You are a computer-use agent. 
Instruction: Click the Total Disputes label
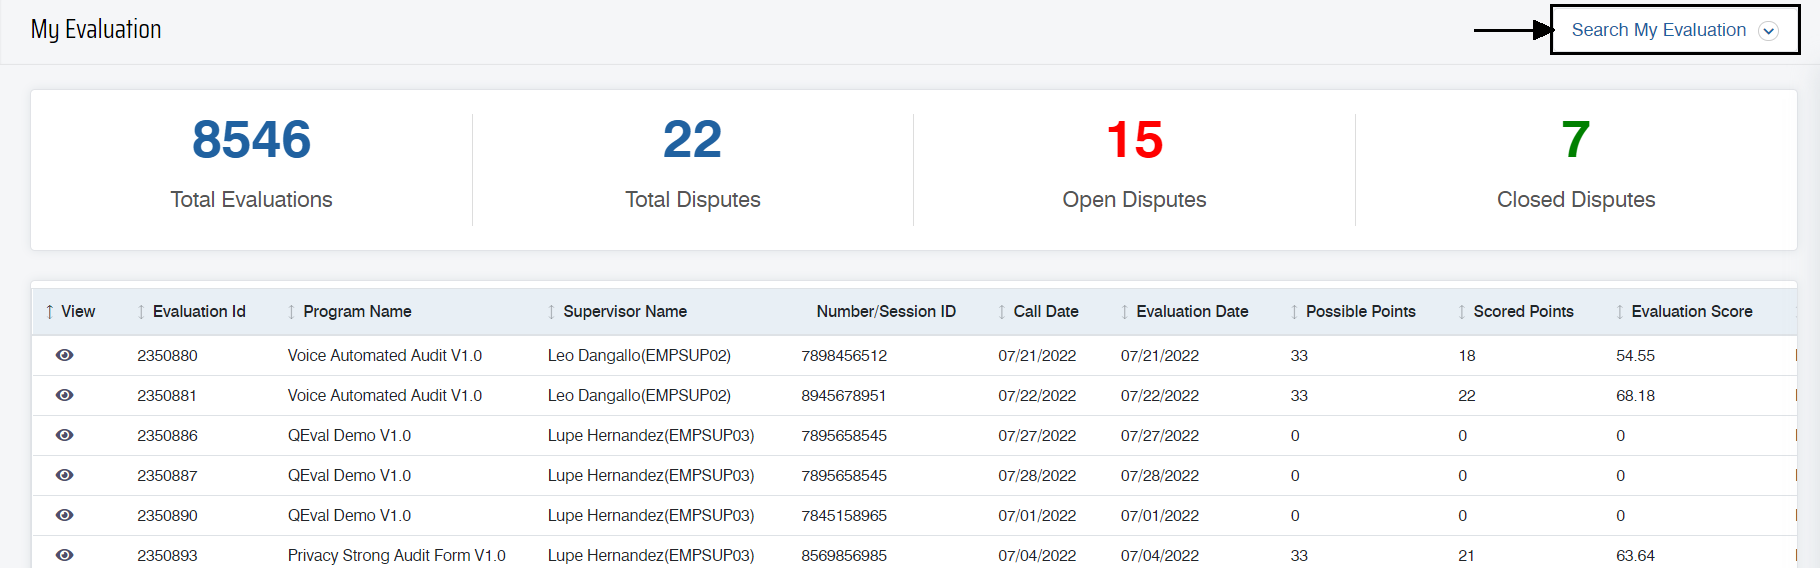(x=692, y=200)
